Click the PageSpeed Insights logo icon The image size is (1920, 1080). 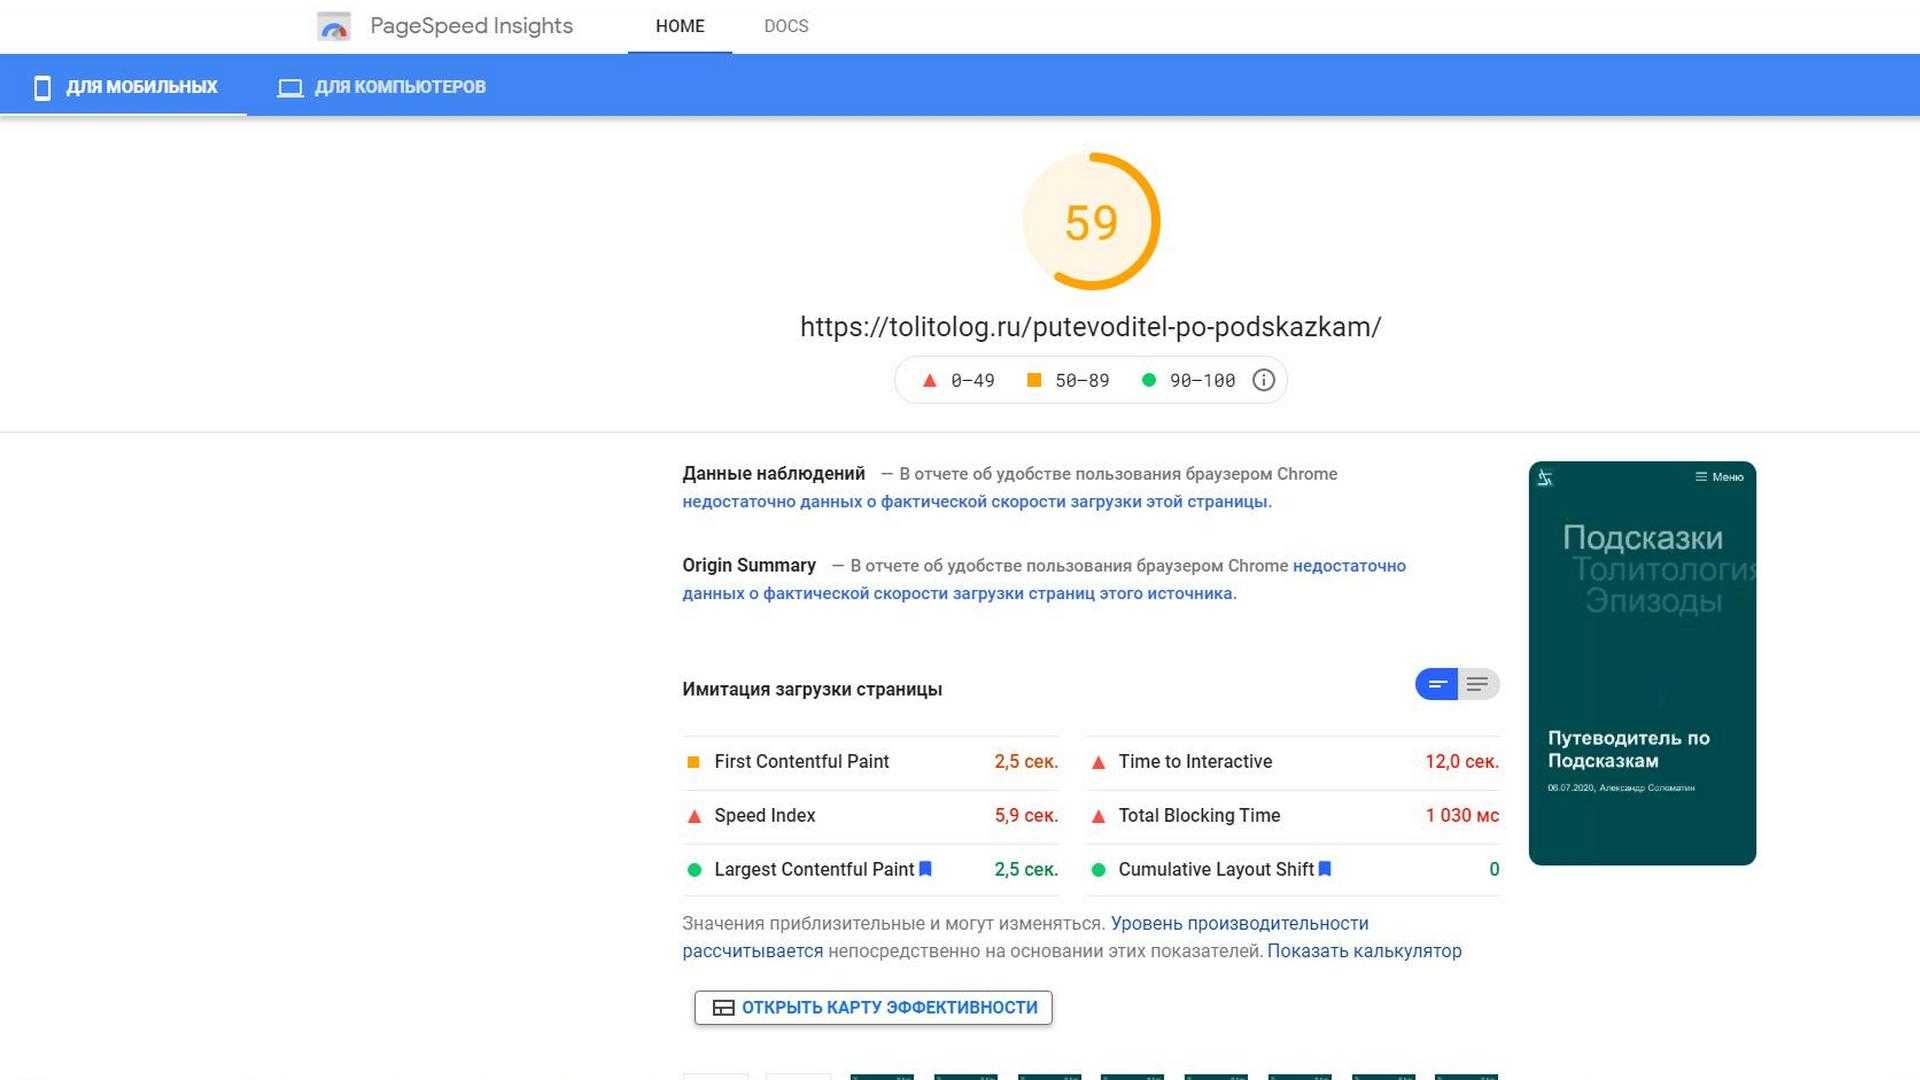(x=334, y=26)
